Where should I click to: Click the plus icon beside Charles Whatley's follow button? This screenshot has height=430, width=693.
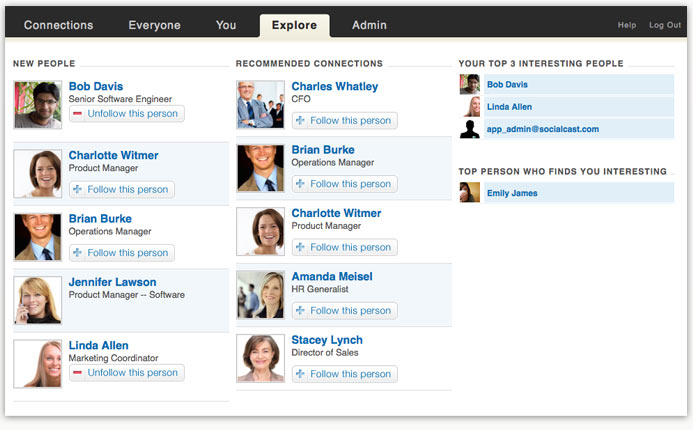tap(300, 120)
